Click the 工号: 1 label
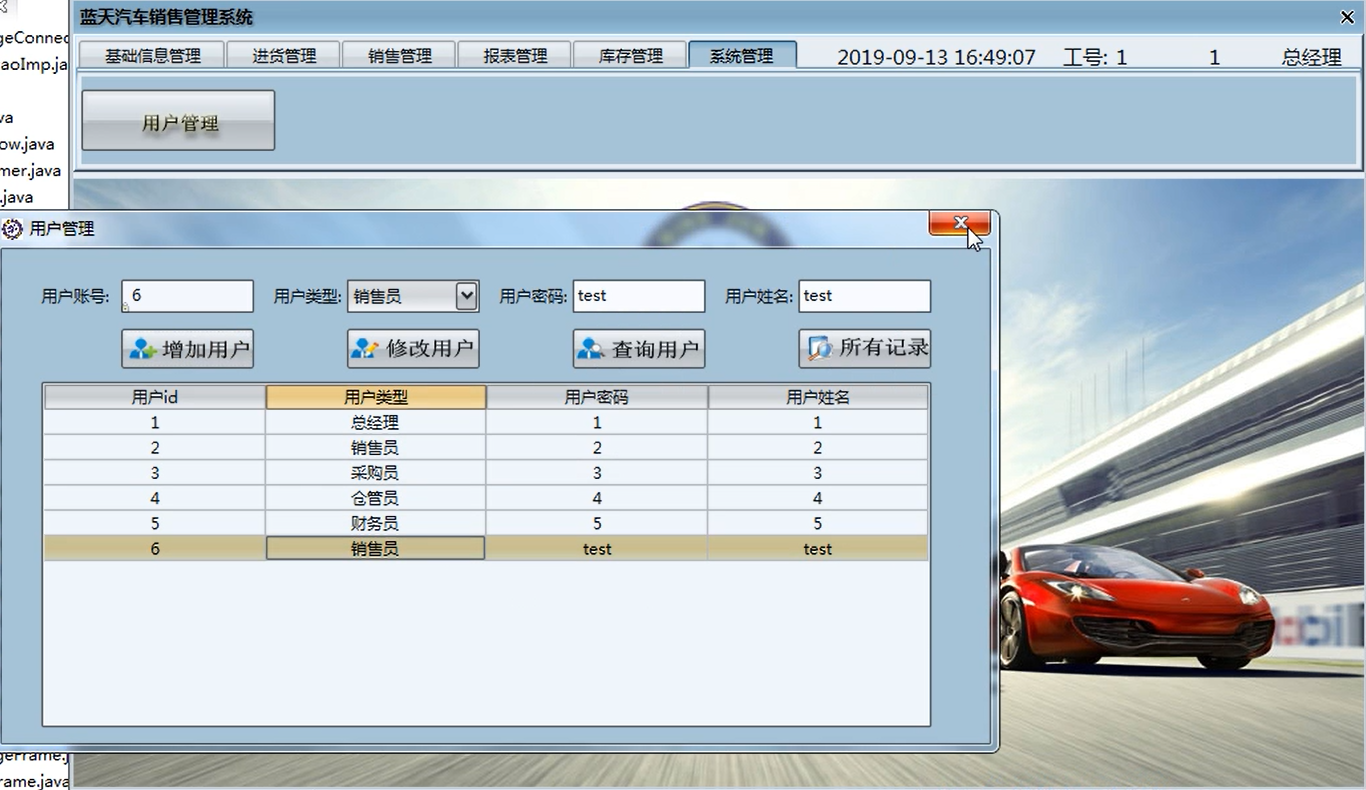1366x790 pixels. (x=1095, y=57)
